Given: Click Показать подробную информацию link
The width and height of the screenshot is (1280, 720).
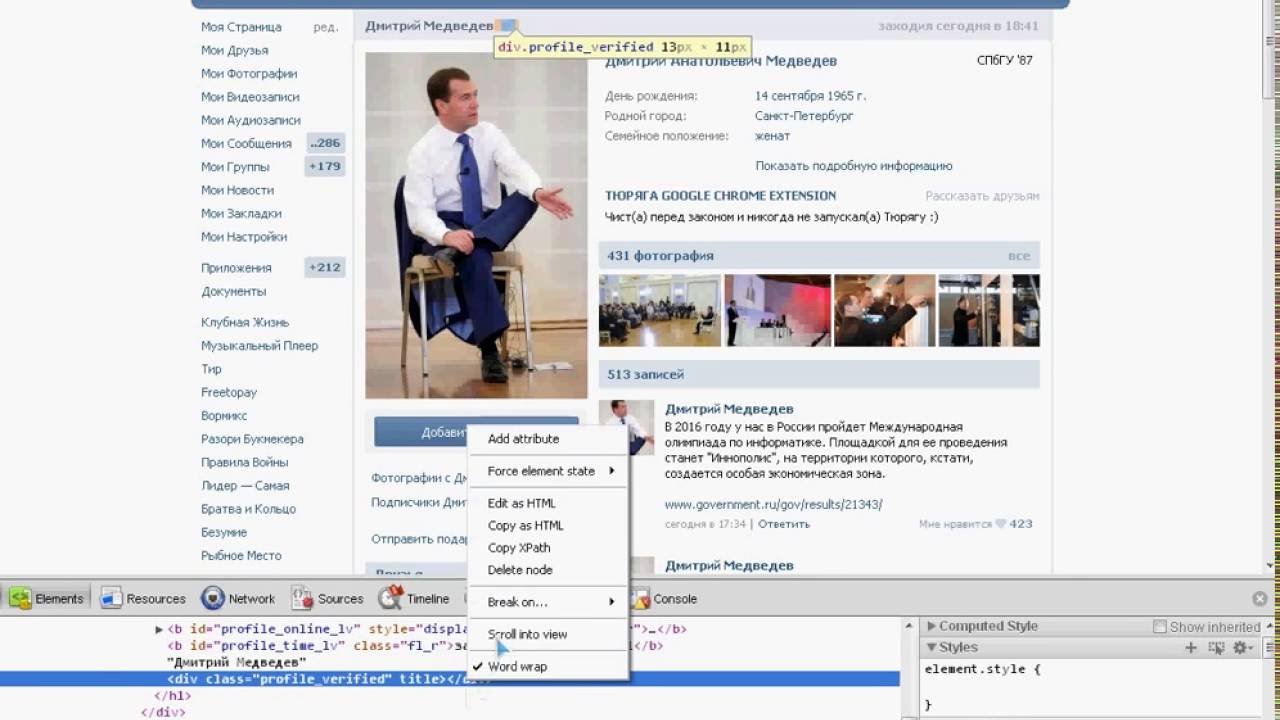Looking at the screenshot, I should point(853,166).
